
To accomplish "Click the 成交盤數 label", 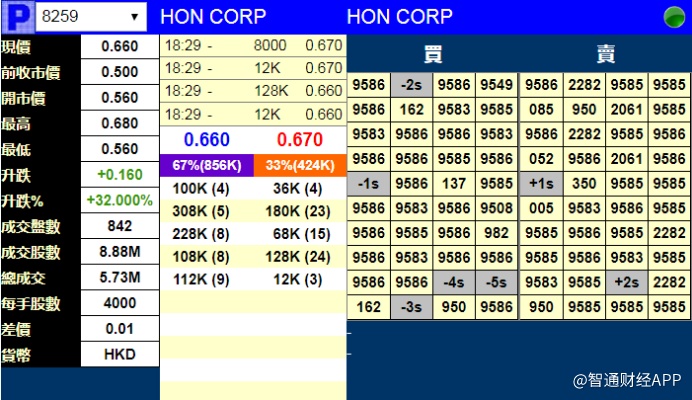I will point(30,226).
